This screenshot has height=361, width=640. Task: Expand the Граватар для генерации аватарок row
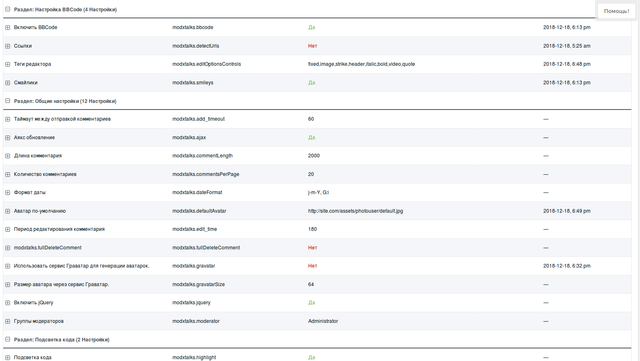(x=7, y=266)
